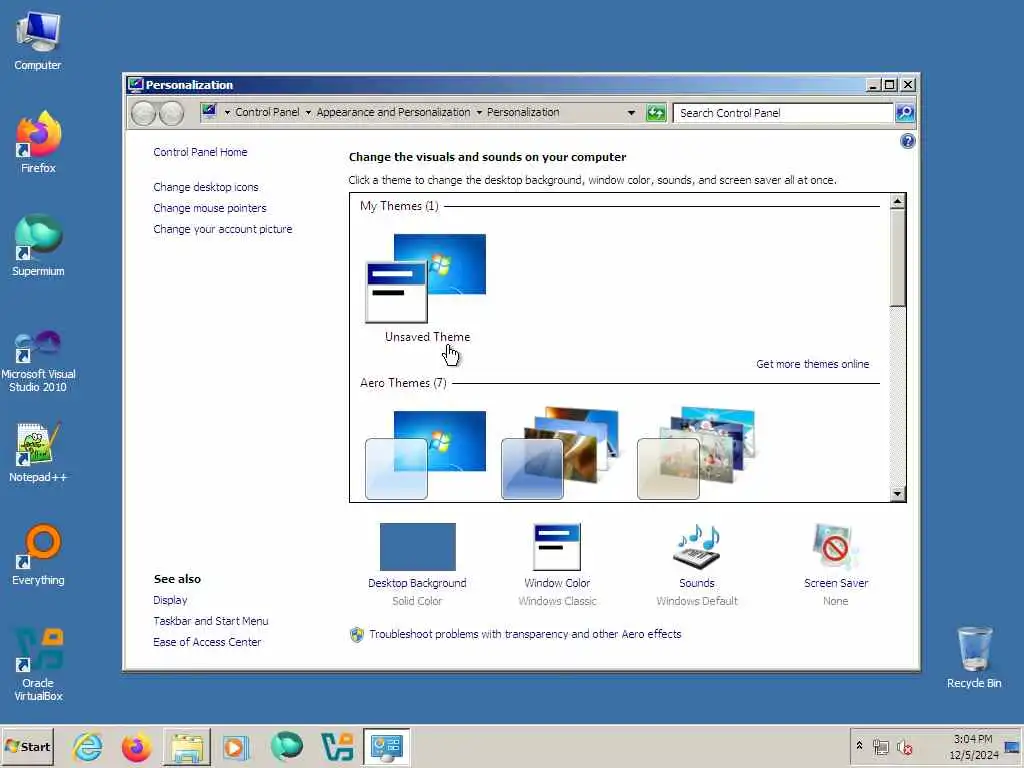Screen dimensions: 1024x768
Task: Click Get more themes online
Action: tap(812, 364)
